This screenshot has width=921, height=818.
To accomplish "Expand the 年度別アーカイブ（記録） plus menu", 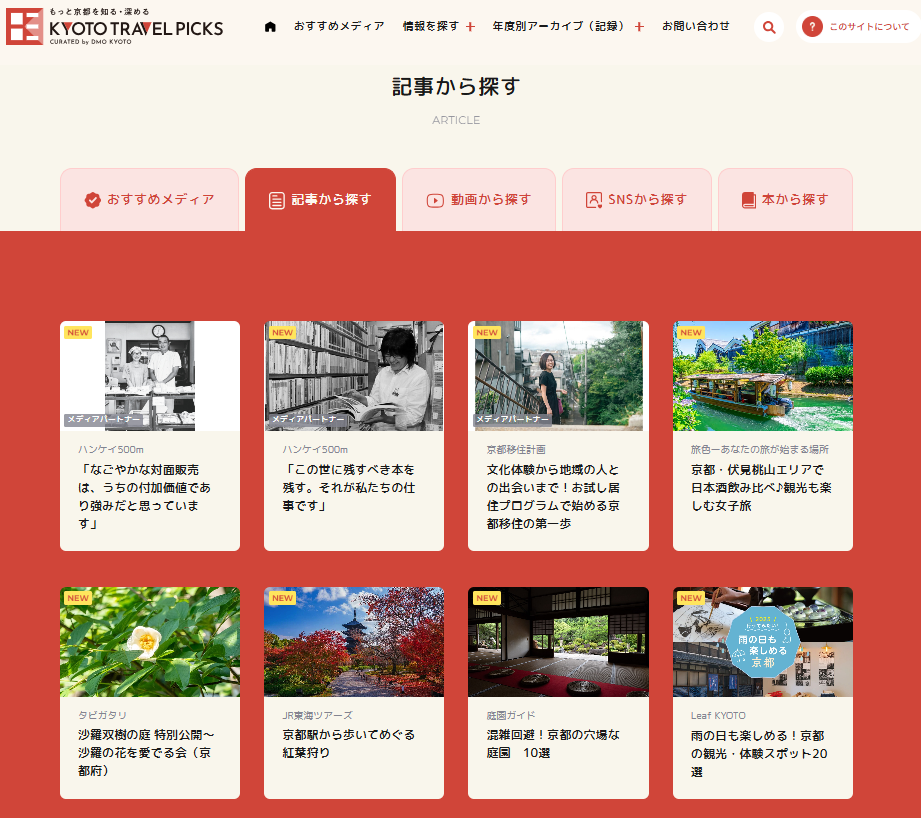I will [639, 26].
